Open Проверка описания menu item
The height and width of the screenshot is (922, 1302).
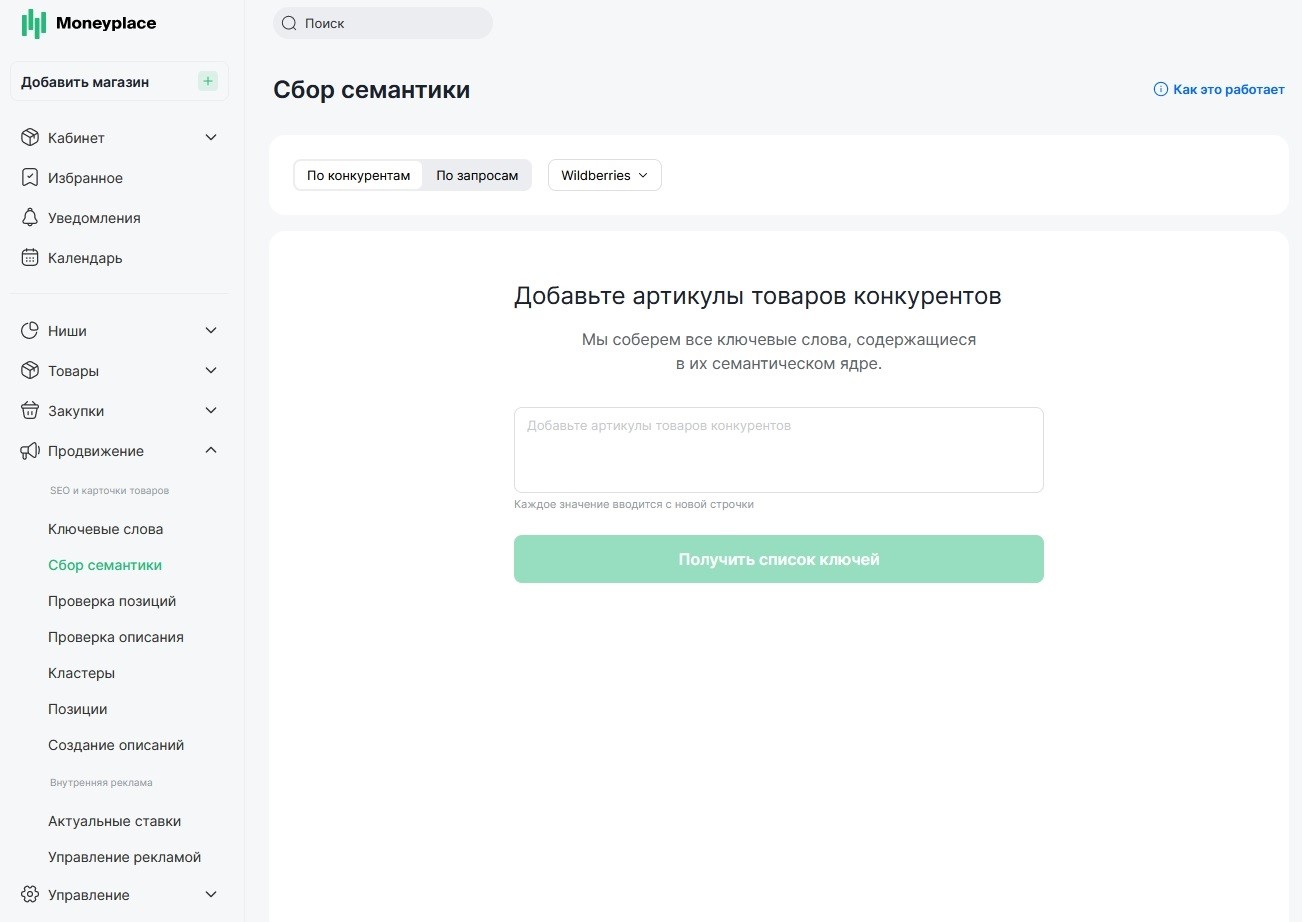click(116, 637)
